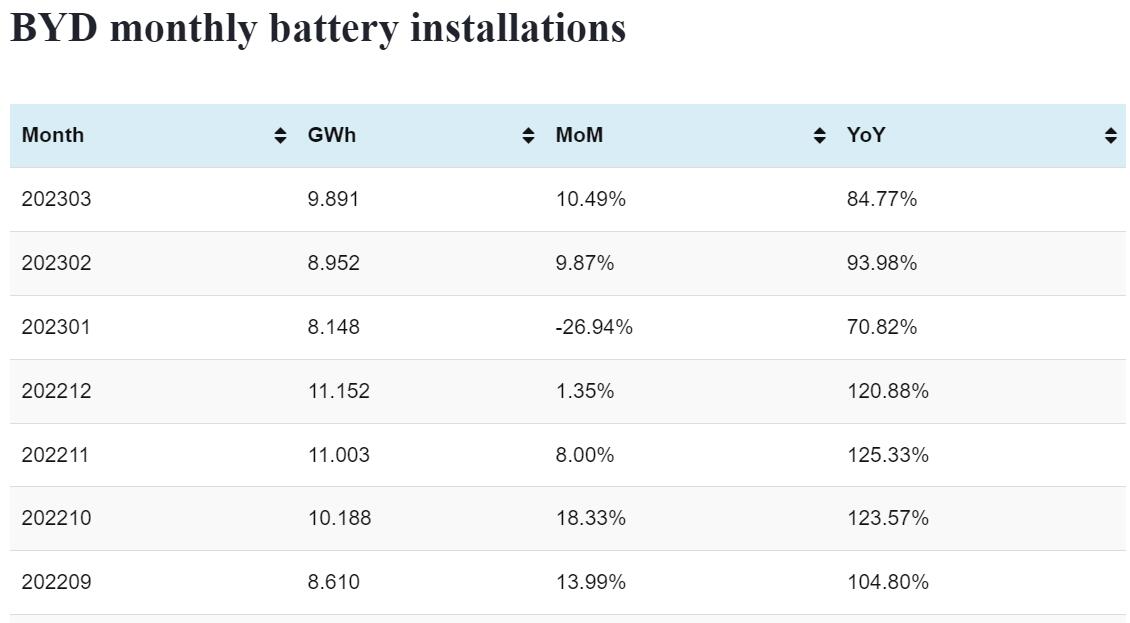Click the sort arrows beside GWh

[x=528, y=136]
